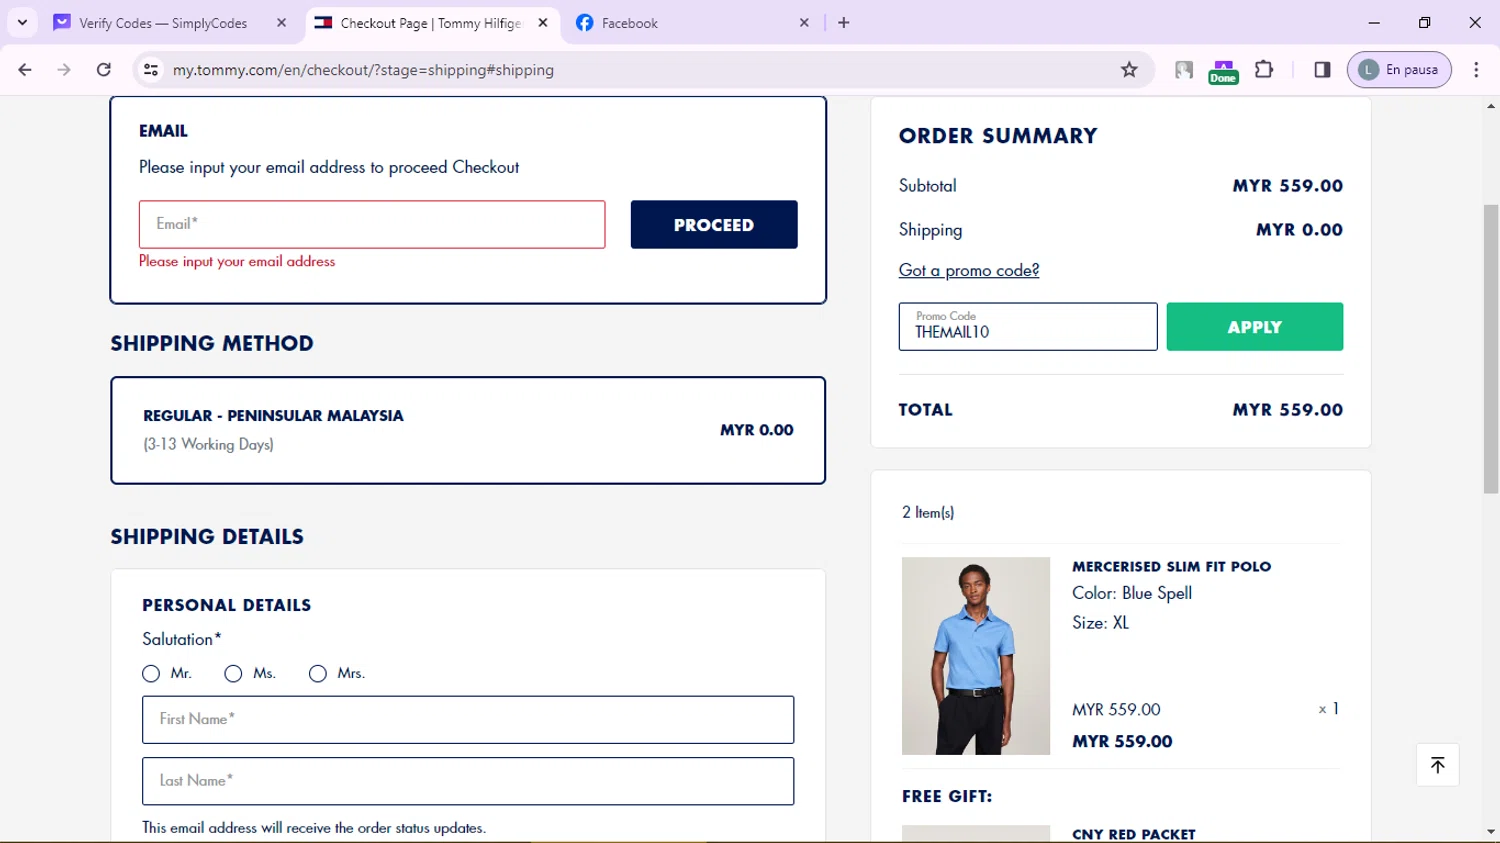Click the scrollbar up arrow
Image resolution: width=1500 pixels, height=843 pixels.
(x=1491, y=105)
